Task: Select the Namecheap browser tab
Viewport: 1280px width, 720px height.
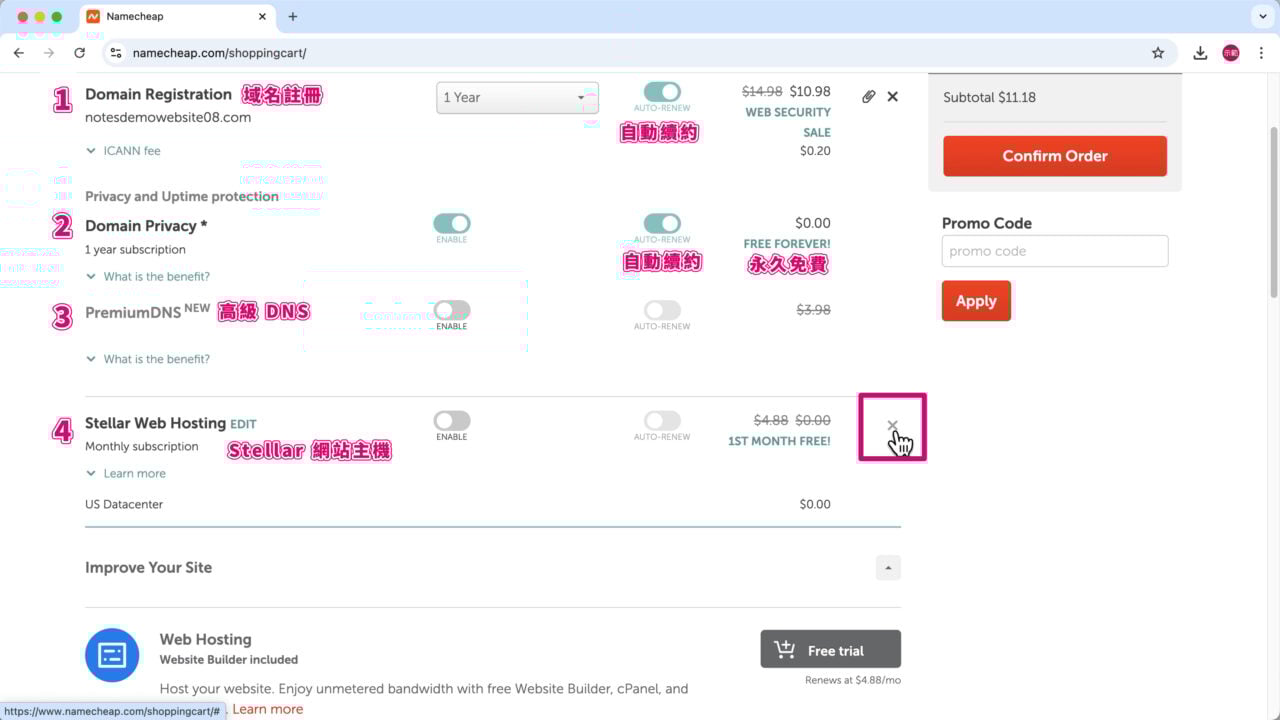Action: (x=170, y=17)
